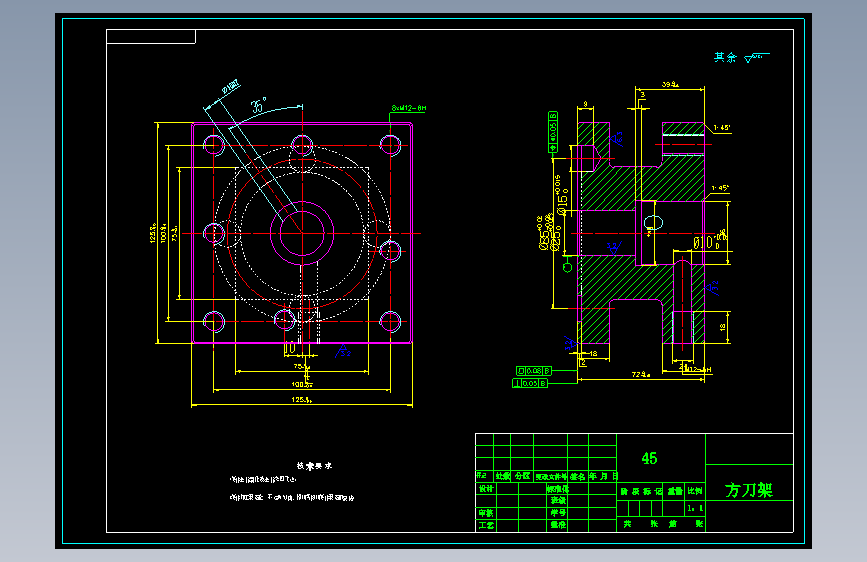Select the second technical requirement line
Viewport: 867px width, 562px height.
[292, 497]
